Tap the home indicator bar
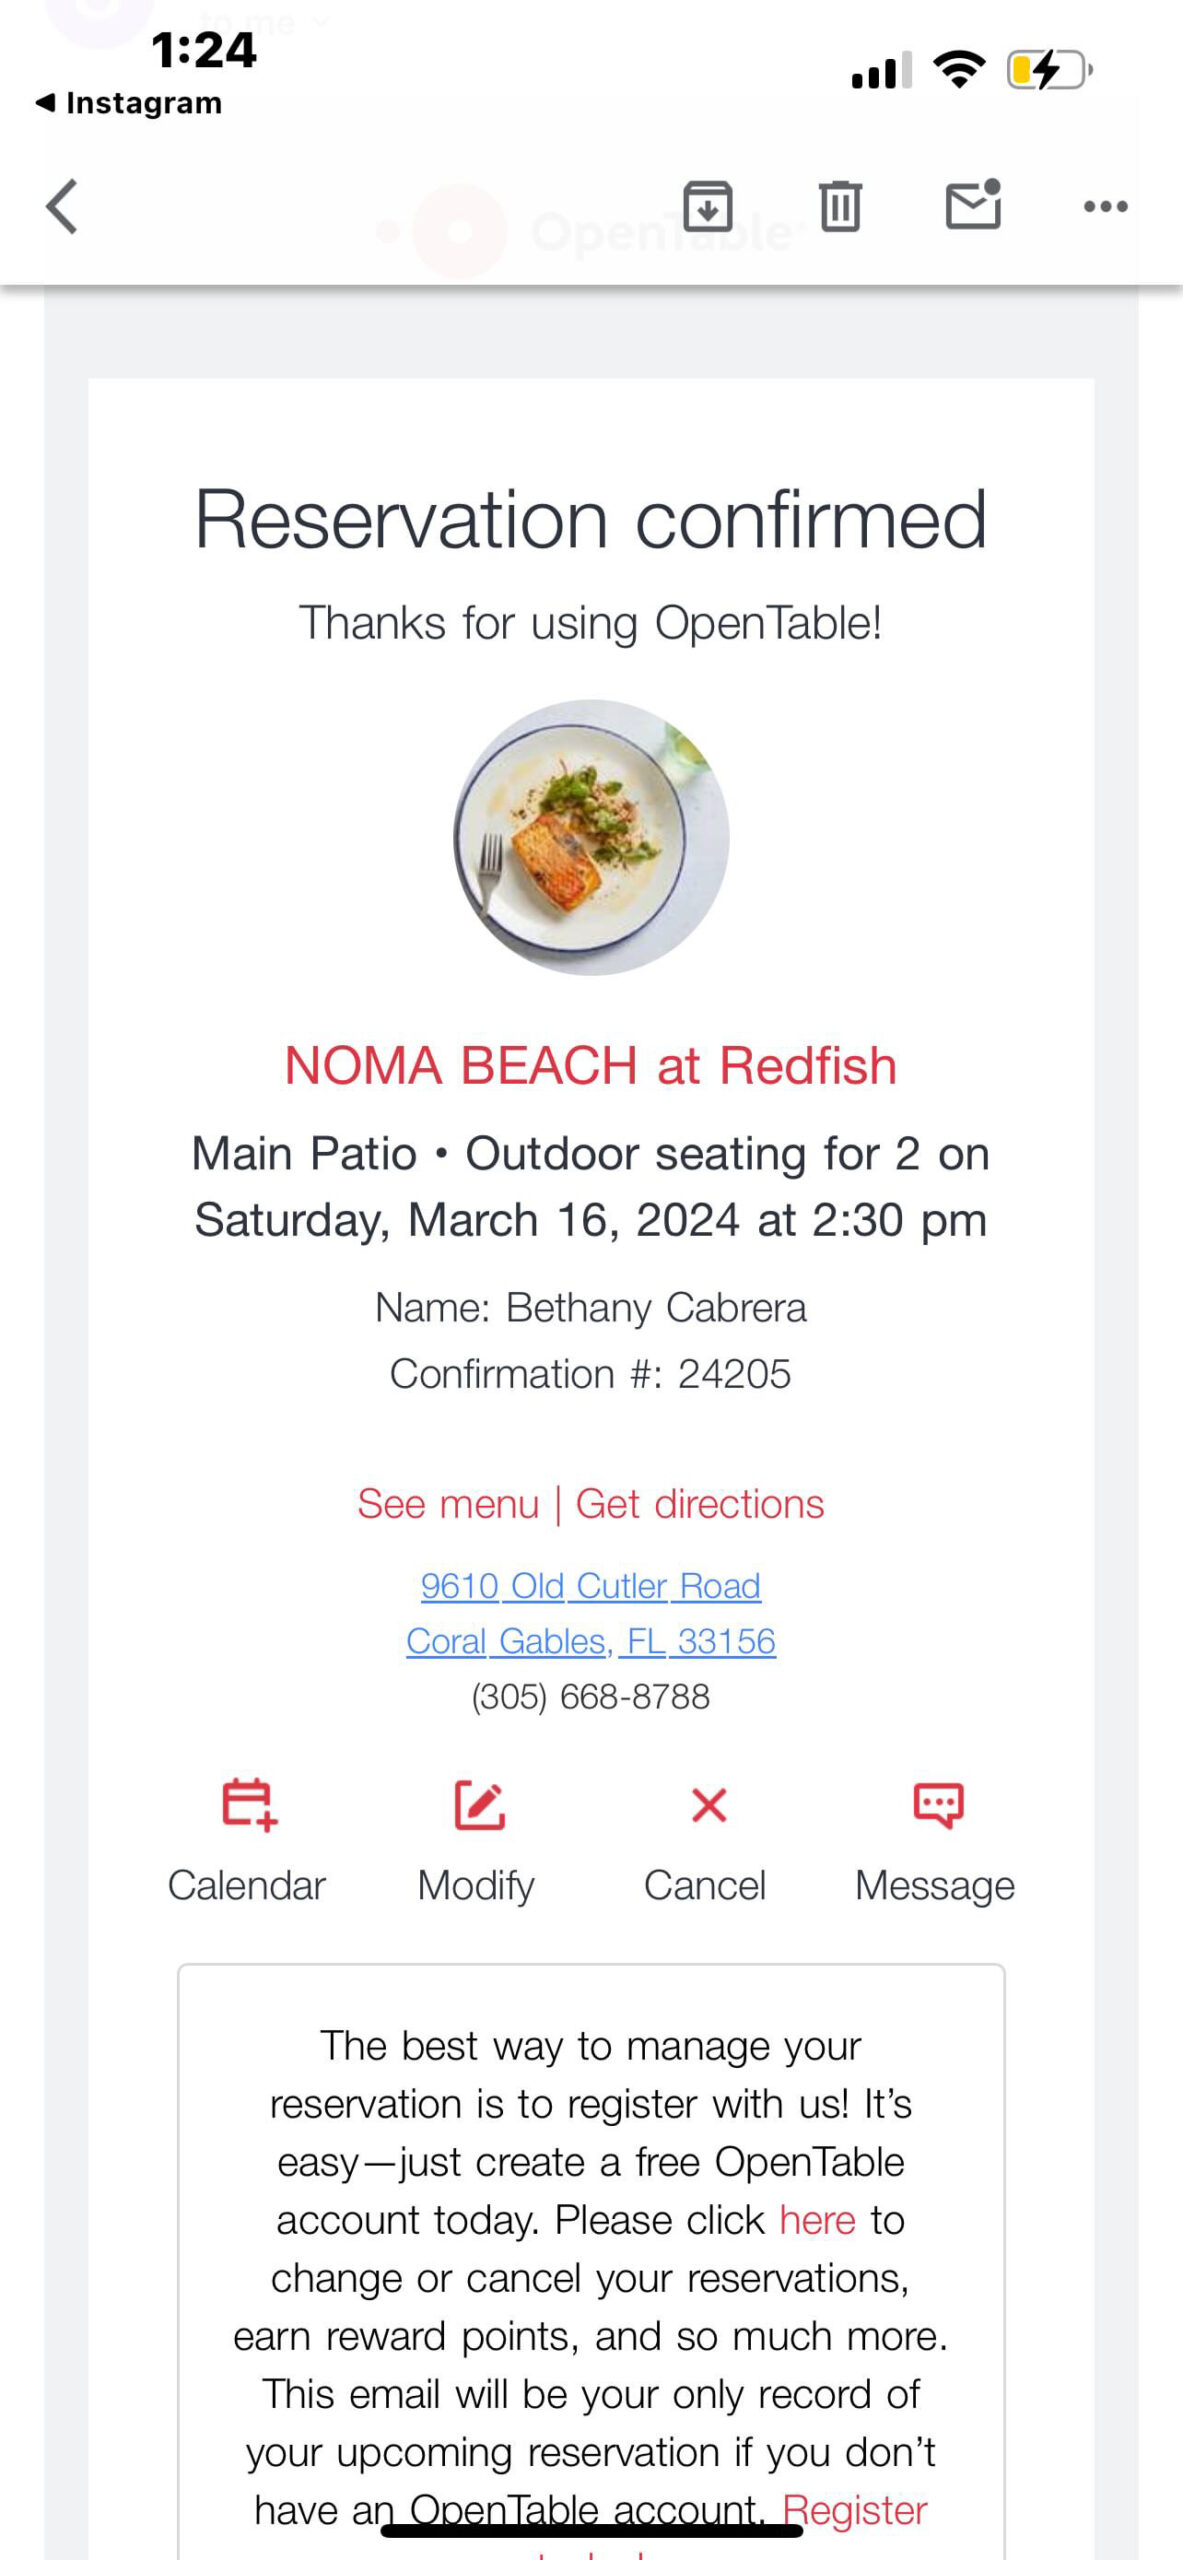The width and height of the screenshot is (1183, 2560). (x=591, y=2532)
